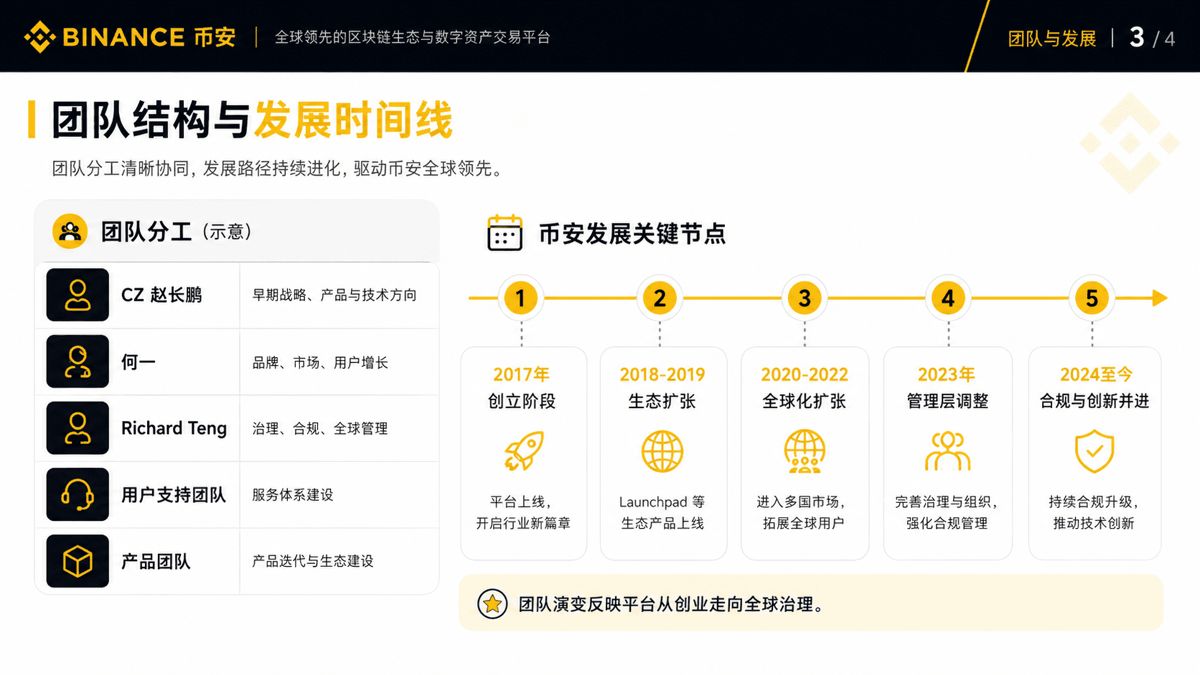Image resolution: width=1200 pixels, height=675 pixels.
Task: Click the 币安发展关键节点 heading
Action: (x=632, y=233)
